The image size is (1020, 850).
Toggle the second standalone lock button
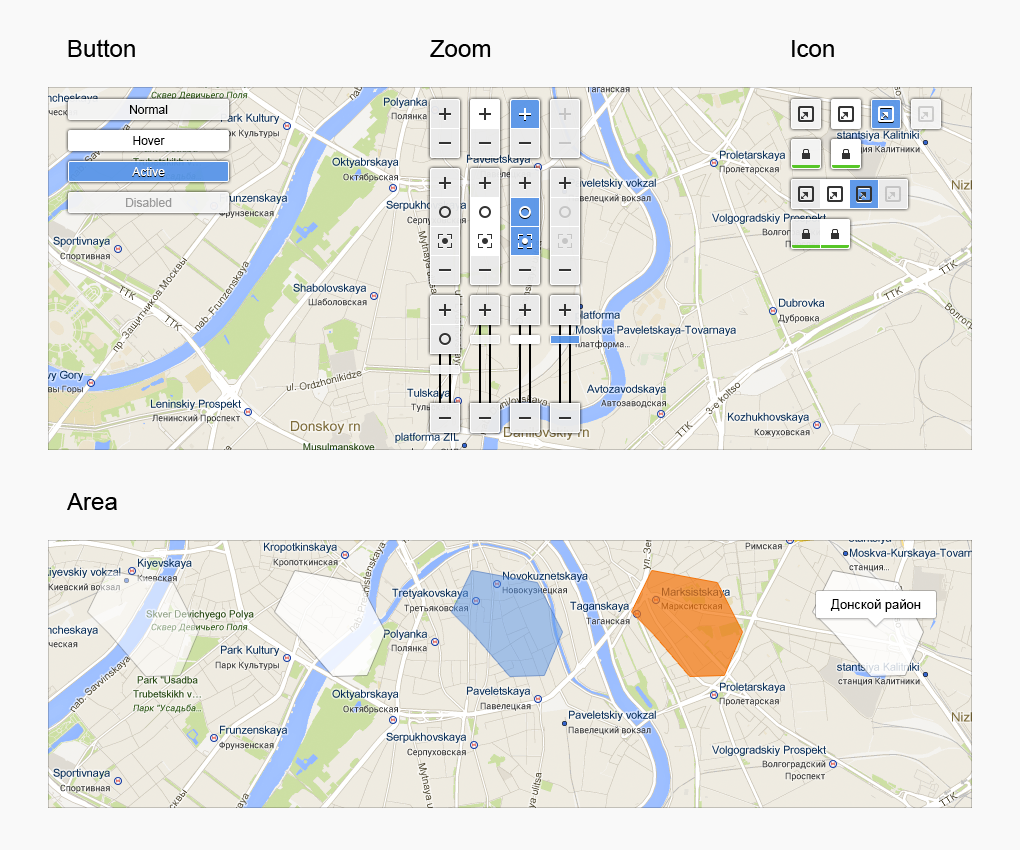(x=846, y=154)
